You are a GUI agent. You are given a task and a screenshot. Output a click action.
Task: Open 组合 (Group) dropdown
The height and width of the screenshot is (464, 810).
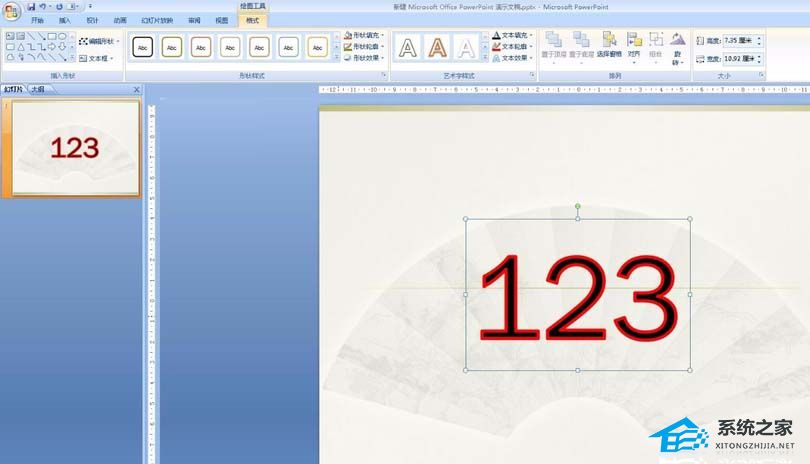coord(656,48)
